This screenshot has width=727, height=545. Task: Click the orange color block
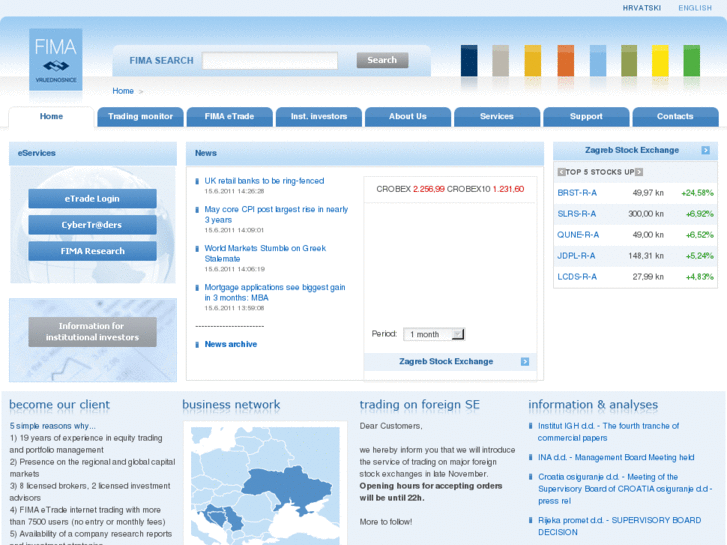tap(566, 60)
